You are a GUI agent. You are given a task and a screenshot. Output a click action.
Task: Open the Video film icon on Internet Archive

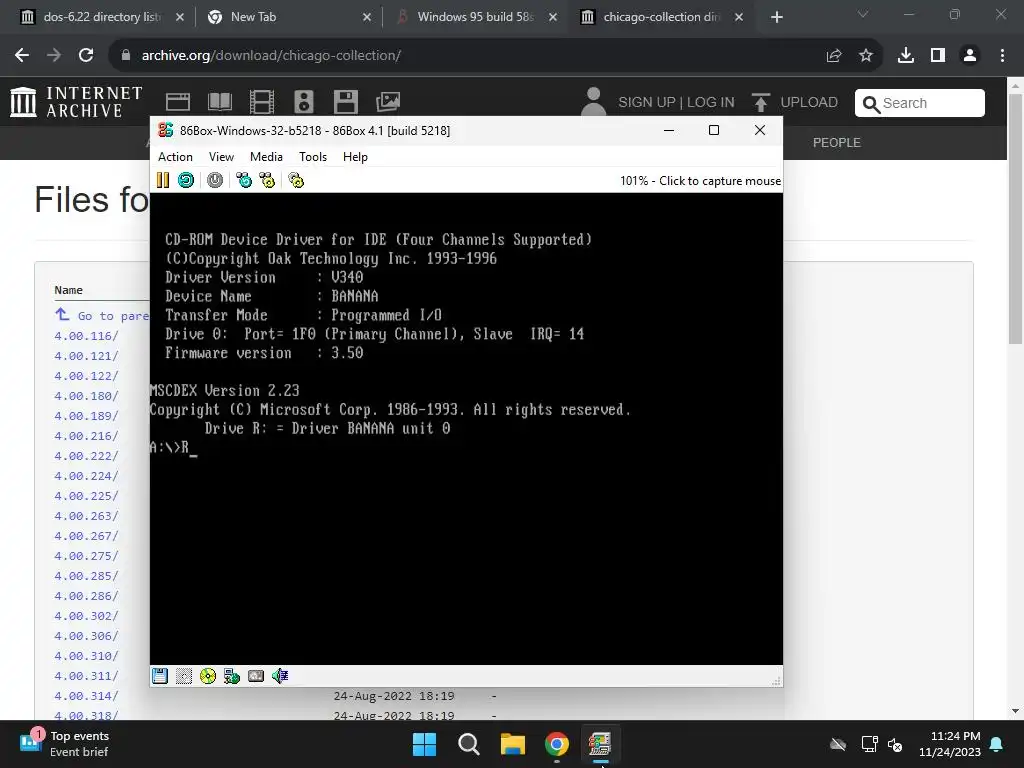click(262, 102)
